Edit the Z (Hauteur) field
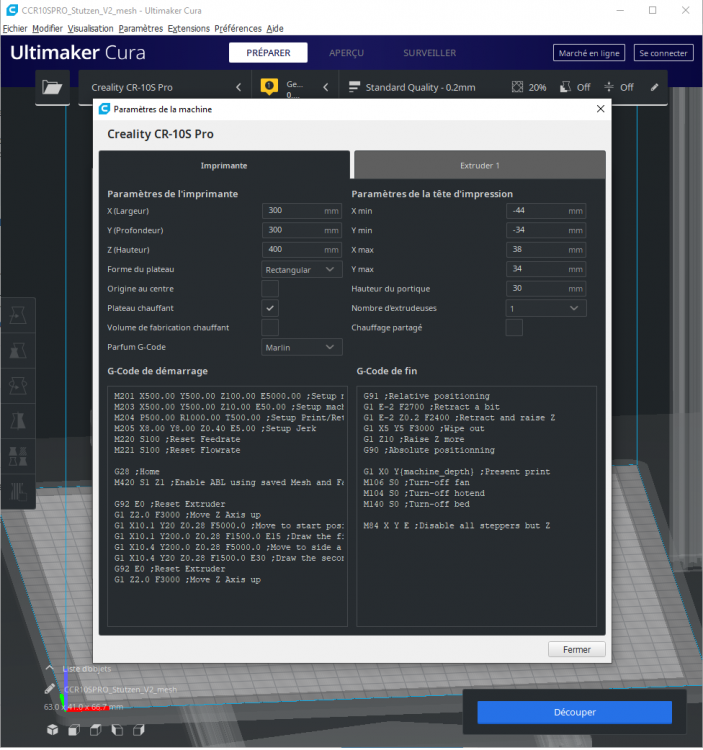 click(302, 250)
